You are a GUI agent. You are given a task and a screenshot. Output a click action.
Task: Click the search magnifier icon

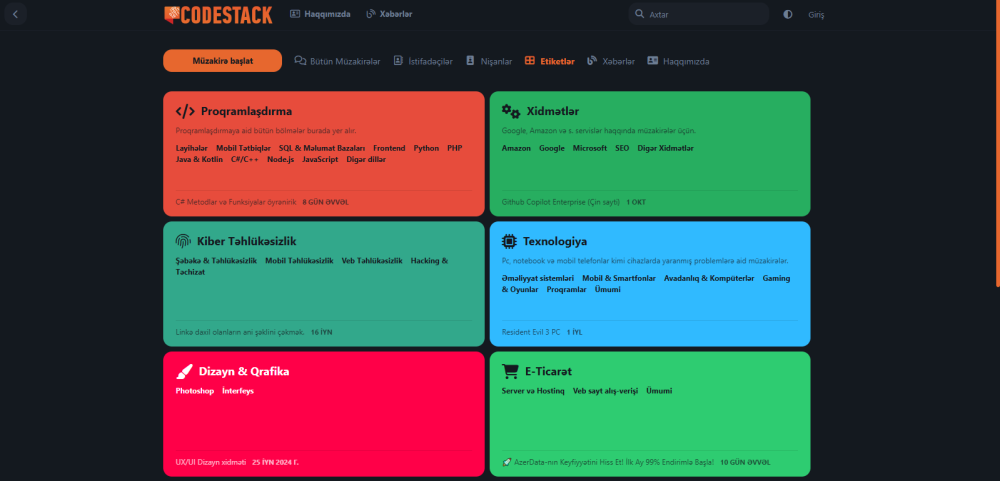pyautogui.click(x=639, y=14)
